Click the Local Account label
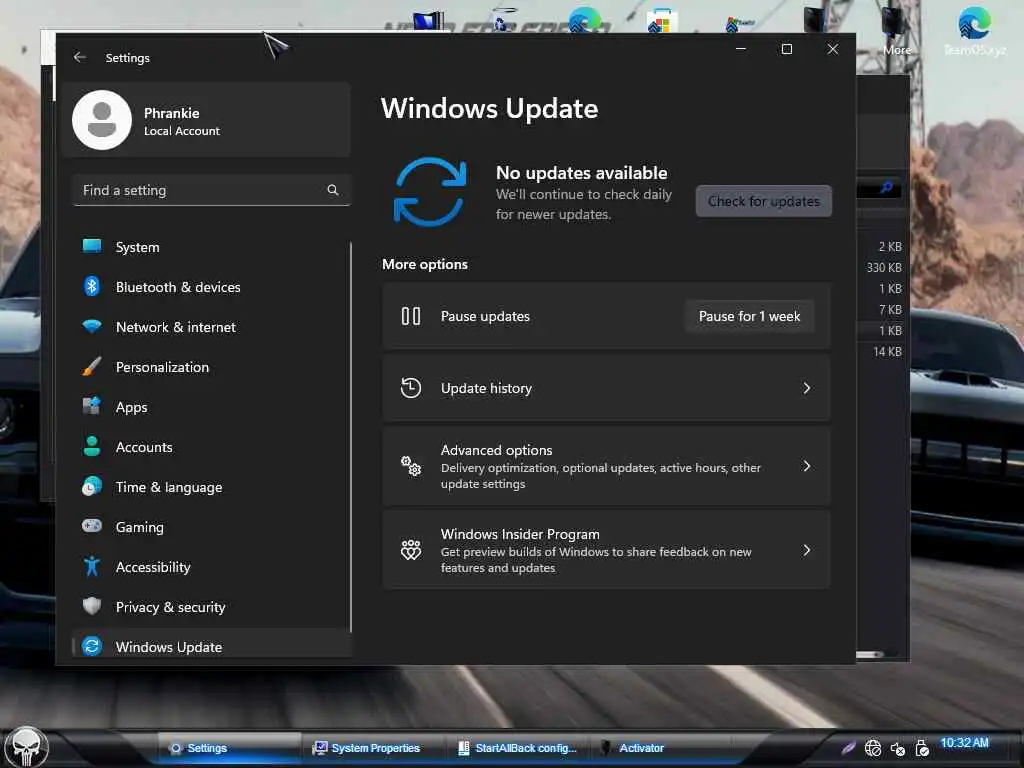 point(182,131)
